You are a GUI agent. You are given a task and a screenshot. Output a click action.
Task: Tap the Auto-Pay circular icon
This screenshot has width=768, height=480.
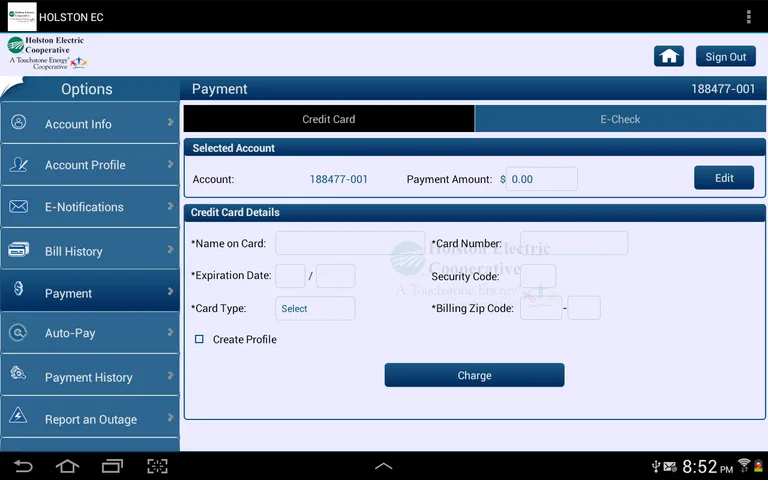click(18, 333)
